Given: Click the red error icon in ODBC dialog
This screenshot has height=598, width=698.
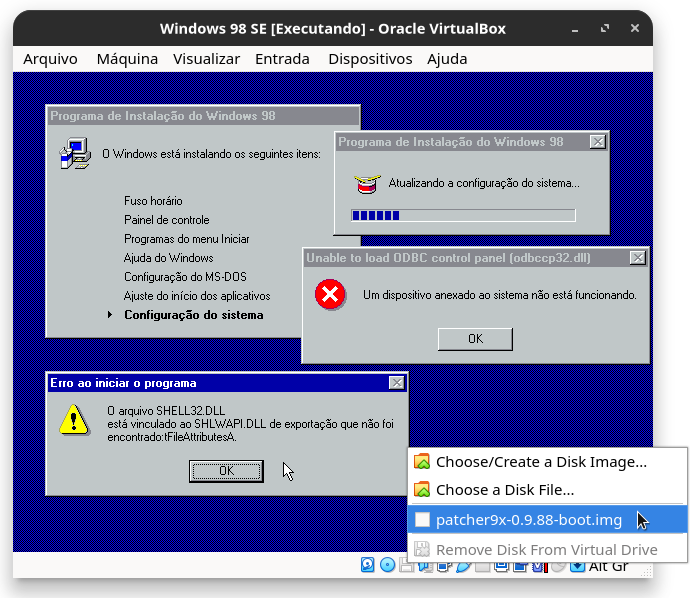Looking at the screenshot, I should 329,295.
